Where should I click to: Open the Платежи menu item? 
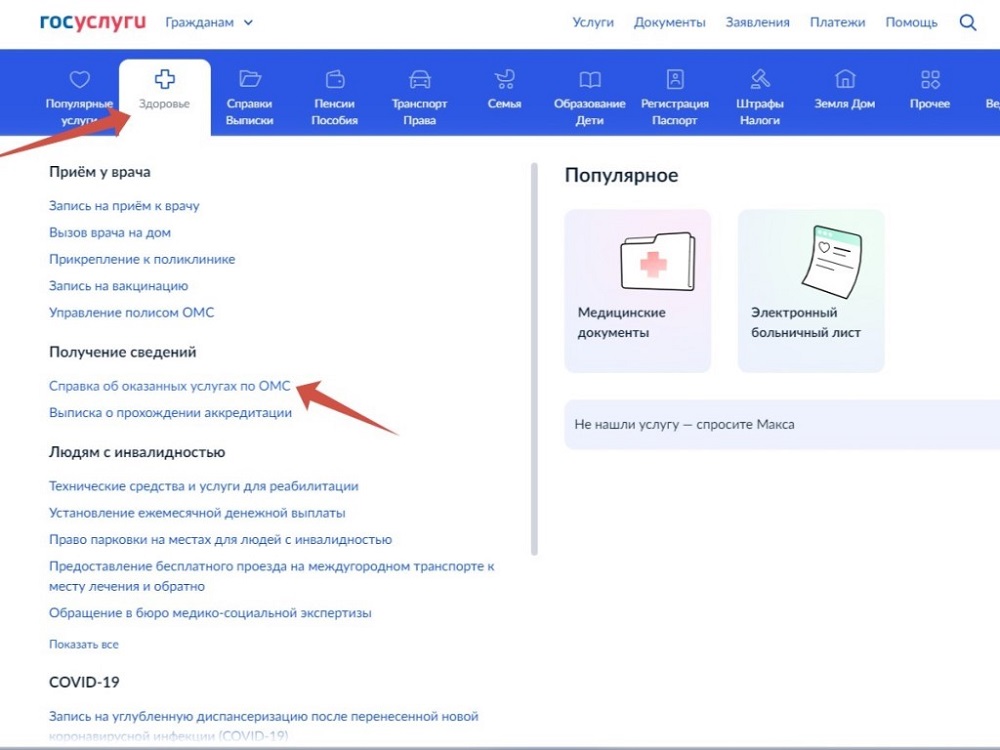[x=837, y=22]
